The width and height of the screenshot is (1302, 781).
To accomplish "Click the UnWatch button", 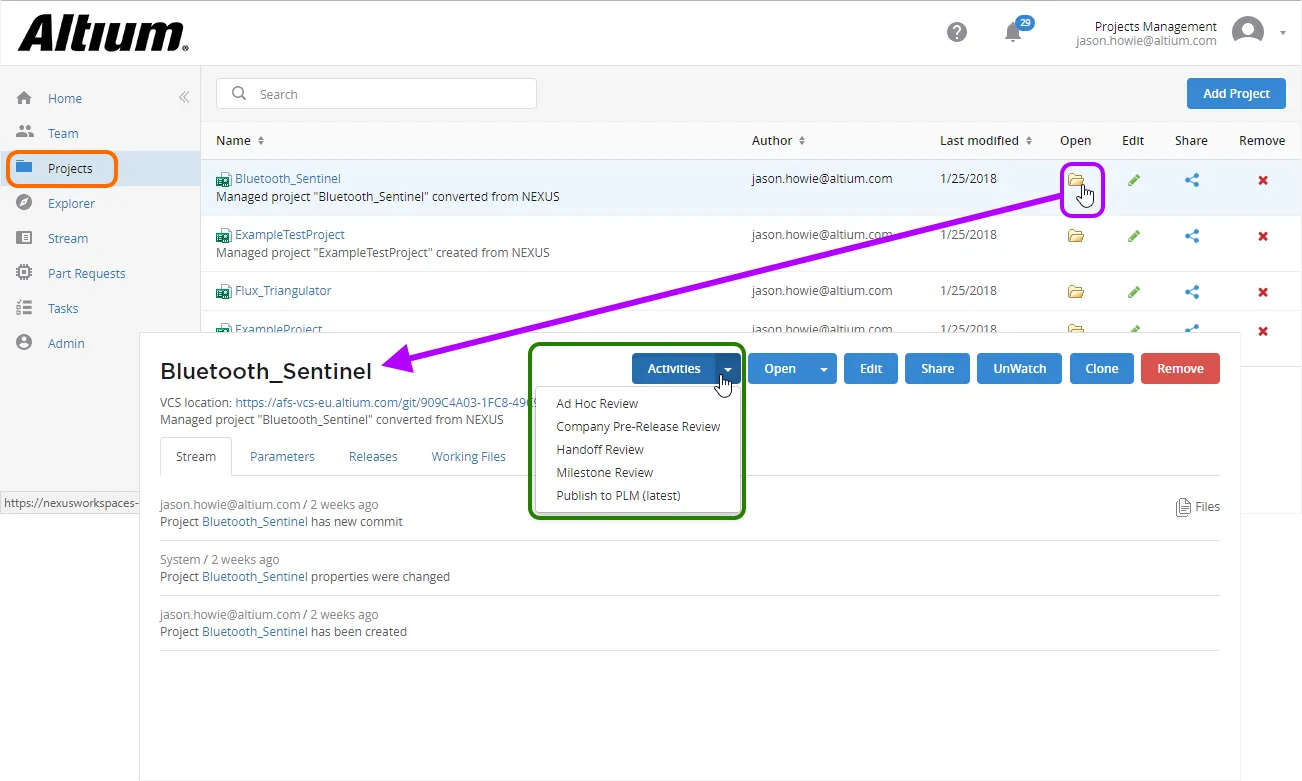I will [1020, 368].
